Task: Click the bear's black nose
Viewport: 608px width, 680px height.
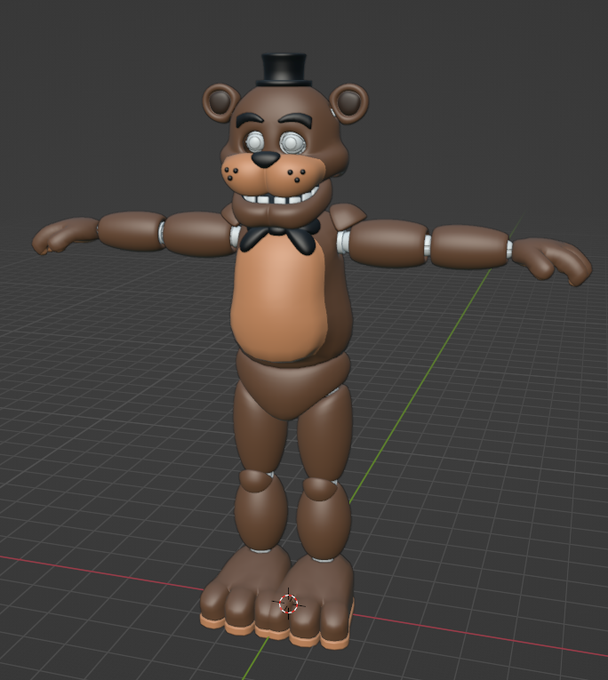Action: [x=265, y=160]
